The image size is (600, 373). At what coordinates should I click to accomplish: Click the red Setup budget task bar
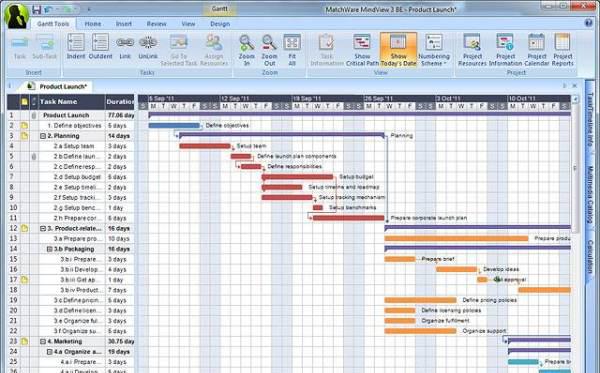(297, 177)
